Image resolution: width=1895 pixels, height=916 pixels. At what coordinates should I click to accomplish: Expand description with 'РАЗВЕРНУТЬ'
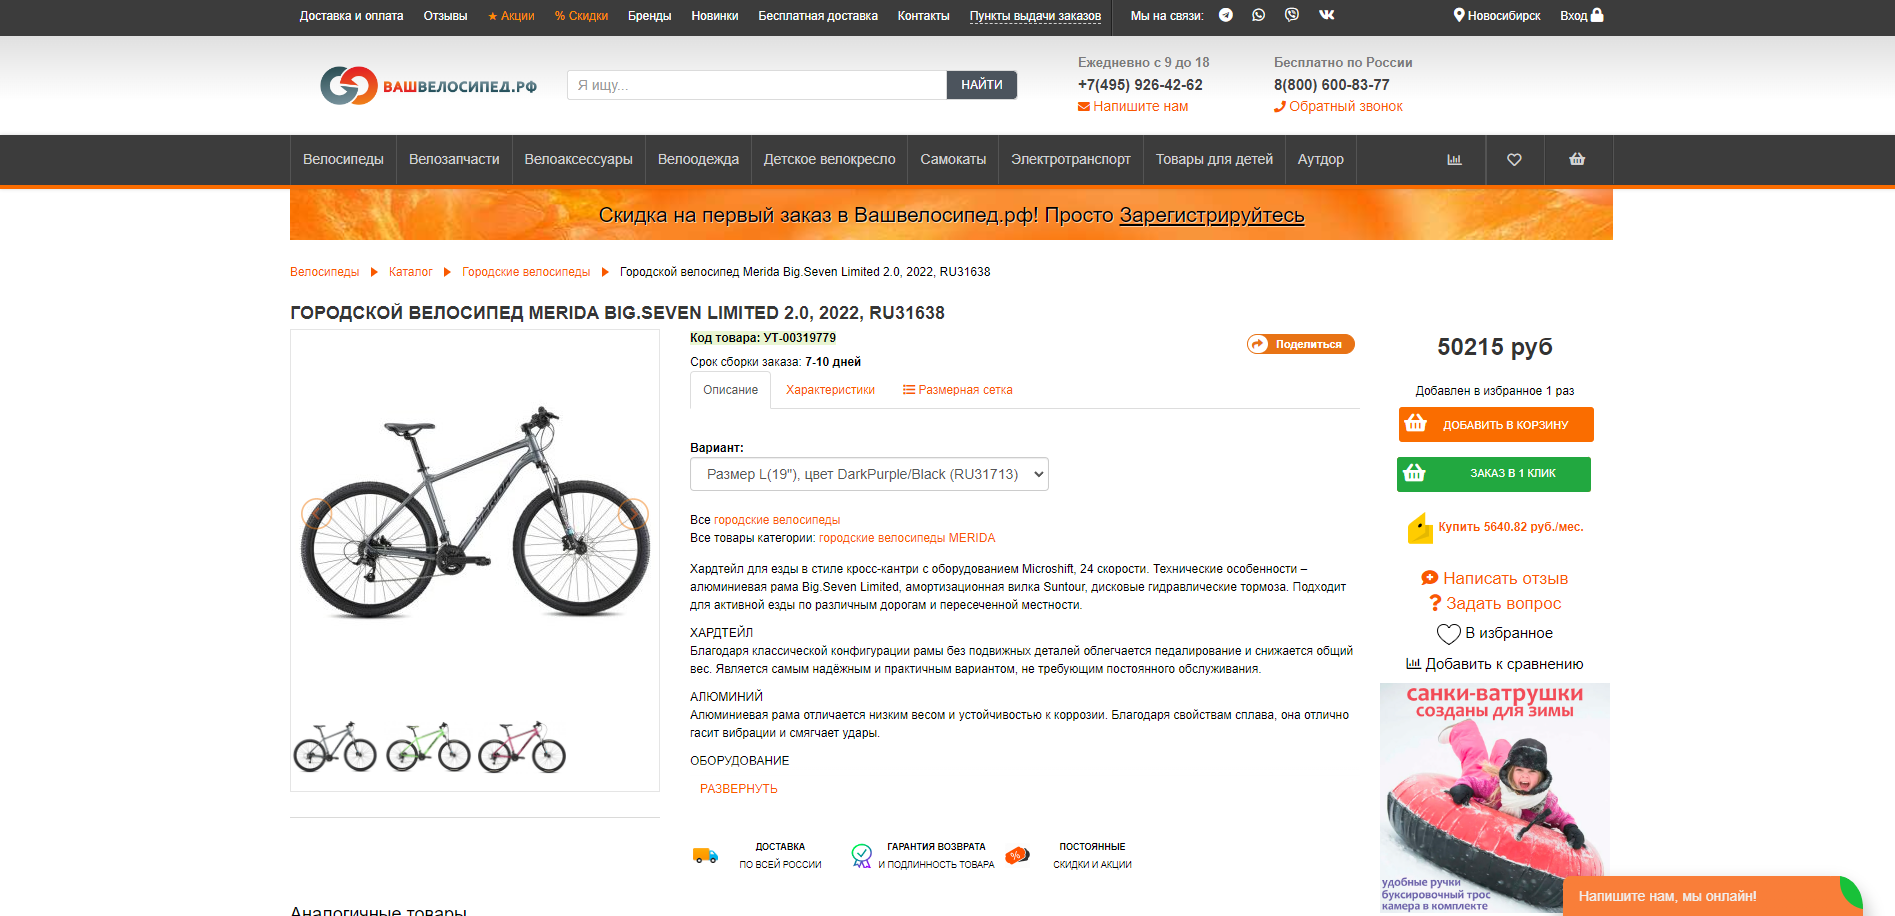click(738, 789)
